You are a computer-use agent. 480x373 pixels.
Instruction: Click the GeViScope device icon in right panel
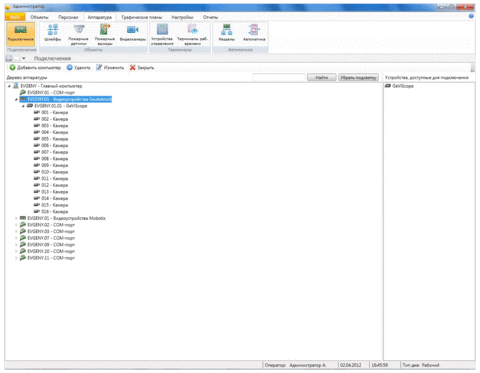[388, 86]
